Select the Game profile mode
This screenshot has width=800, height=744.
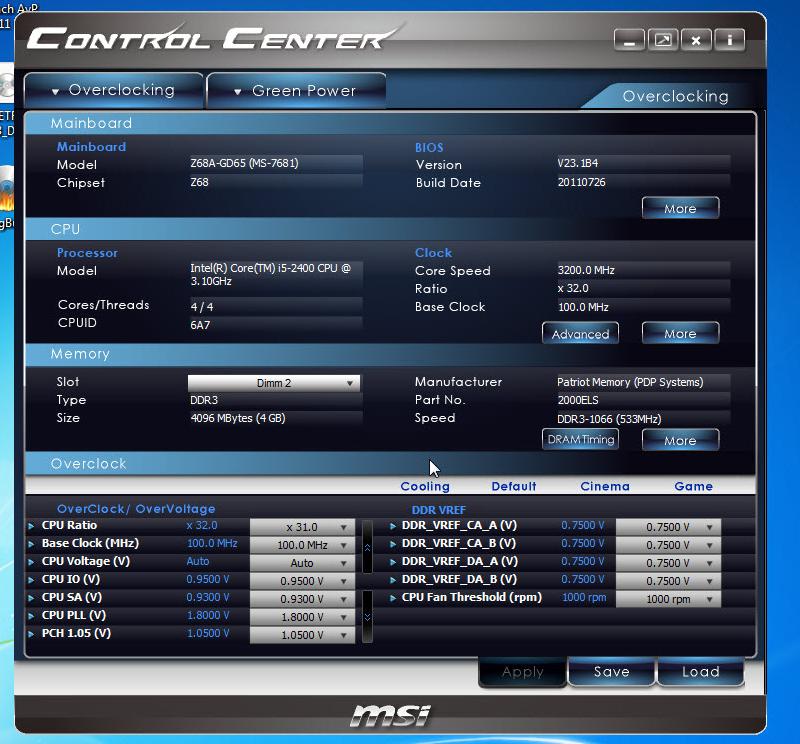(x=693, y=487)
